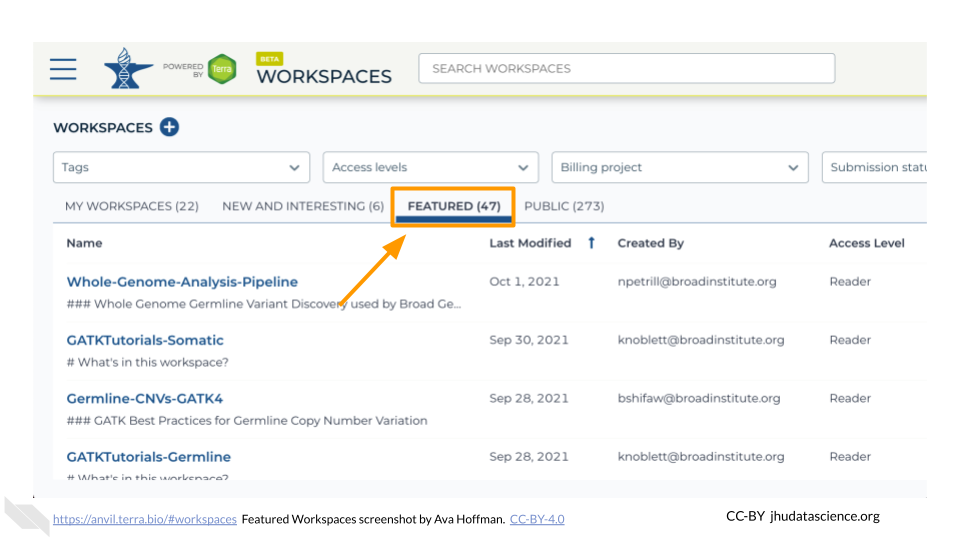Switch to the Public (273) tab
This screenshot has width=960, height=540.
564,206
